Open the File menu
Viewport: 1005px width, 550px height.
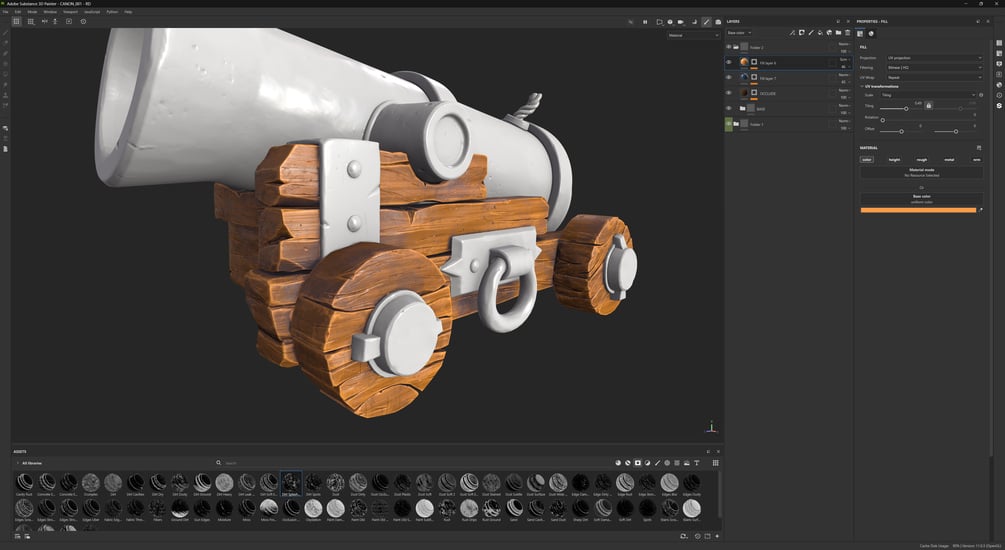click(5, 12)
